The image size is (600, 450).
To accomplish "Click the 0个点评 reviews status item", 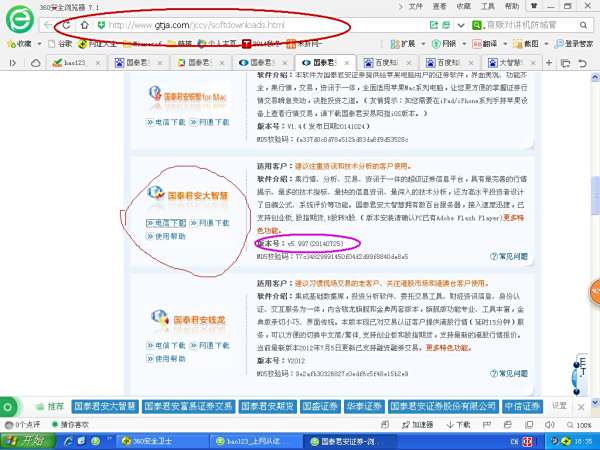I will [22, 425].
